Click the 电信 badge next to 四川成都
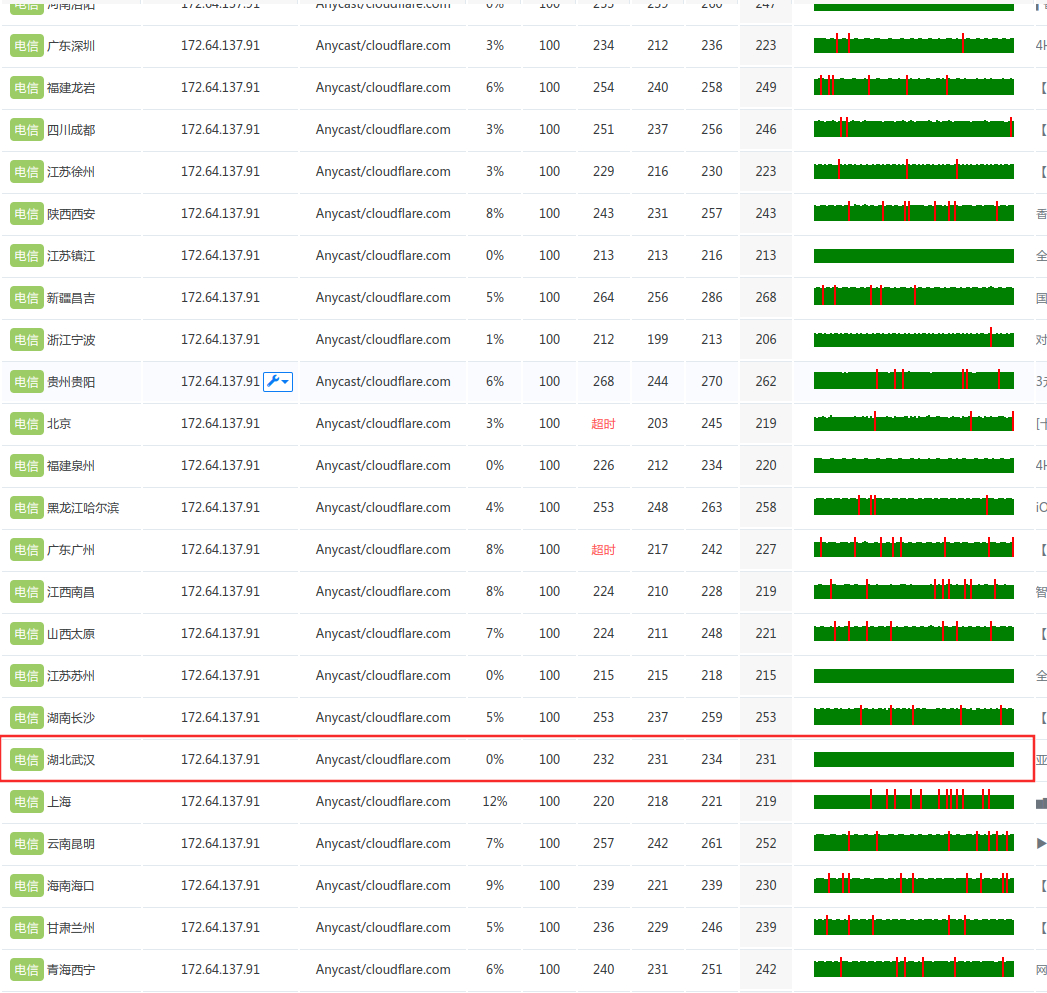 click(26, 130)
